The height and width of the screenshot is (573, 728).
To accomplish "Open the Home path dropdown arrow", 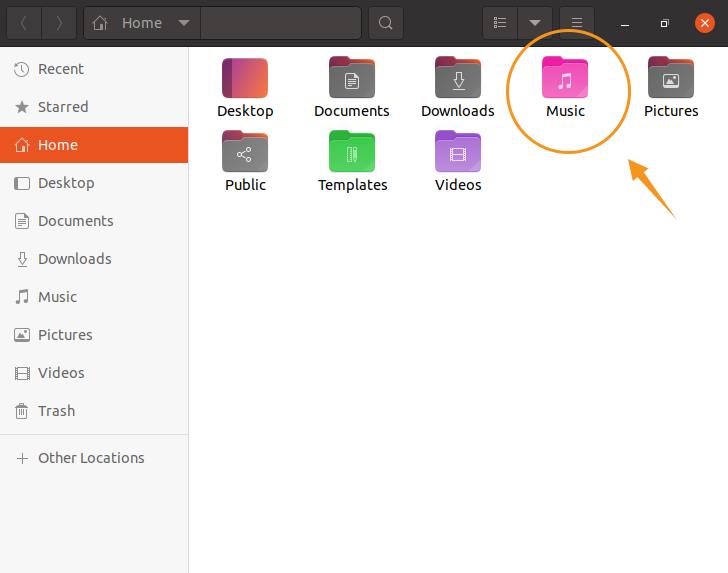I will coord(184,23).
